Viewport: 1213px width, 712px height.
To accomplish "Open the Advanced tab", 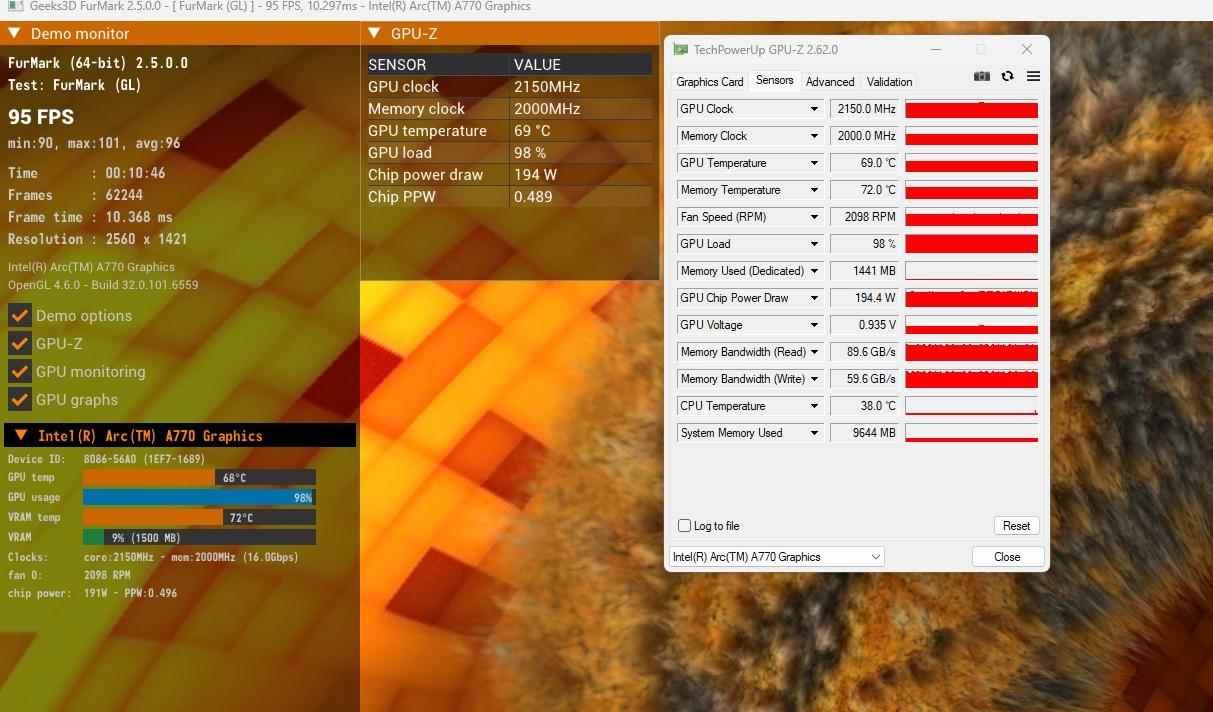I will [x=830, y=82].
